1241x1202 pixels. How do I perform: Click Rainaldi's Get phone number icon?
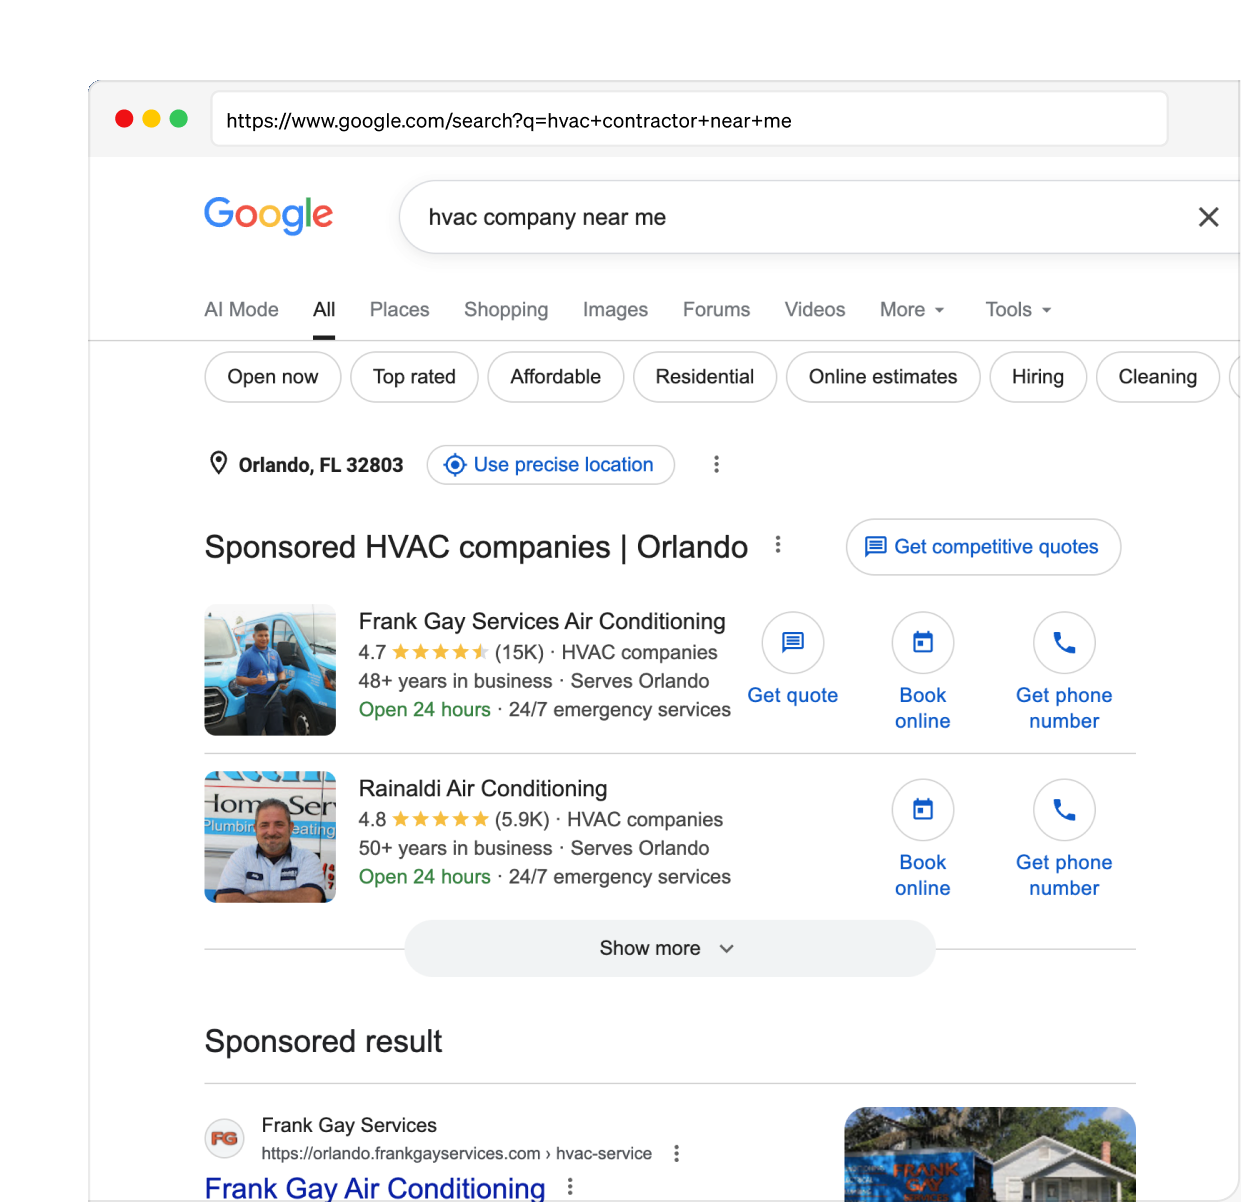click(1065, 809)
